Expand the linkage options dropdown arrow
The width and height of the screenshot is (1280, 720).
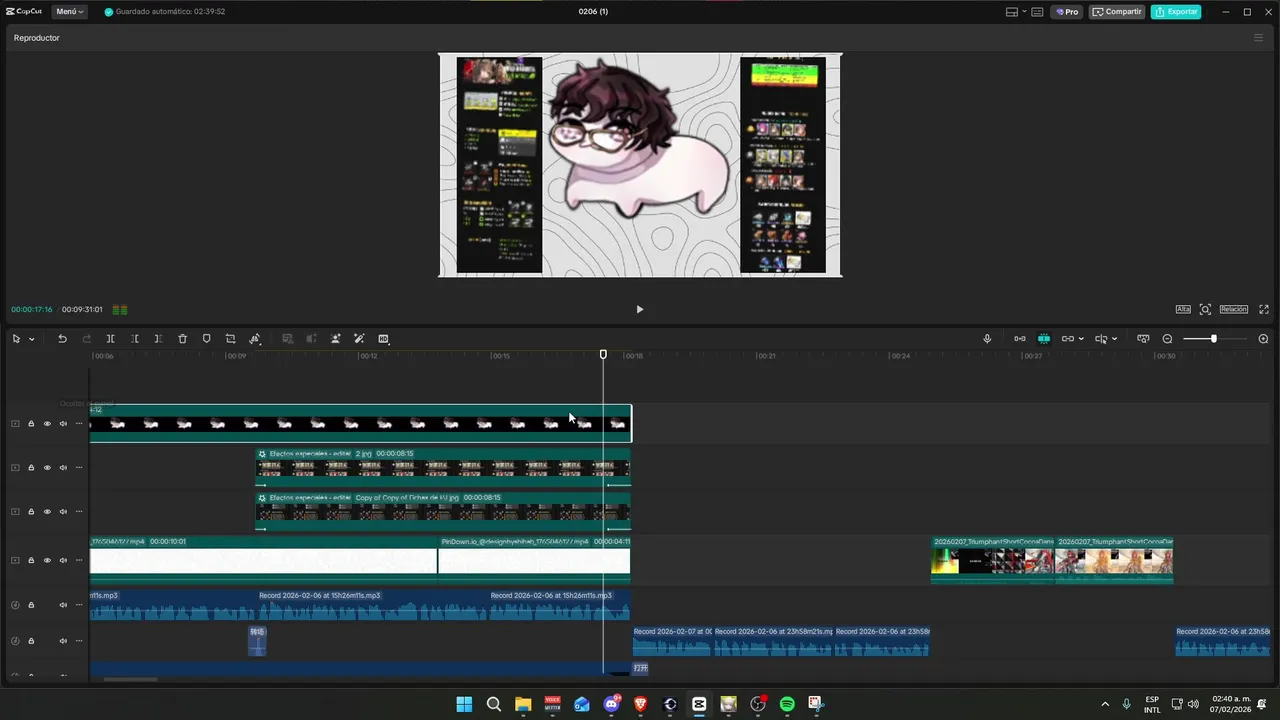point(1081,339)
